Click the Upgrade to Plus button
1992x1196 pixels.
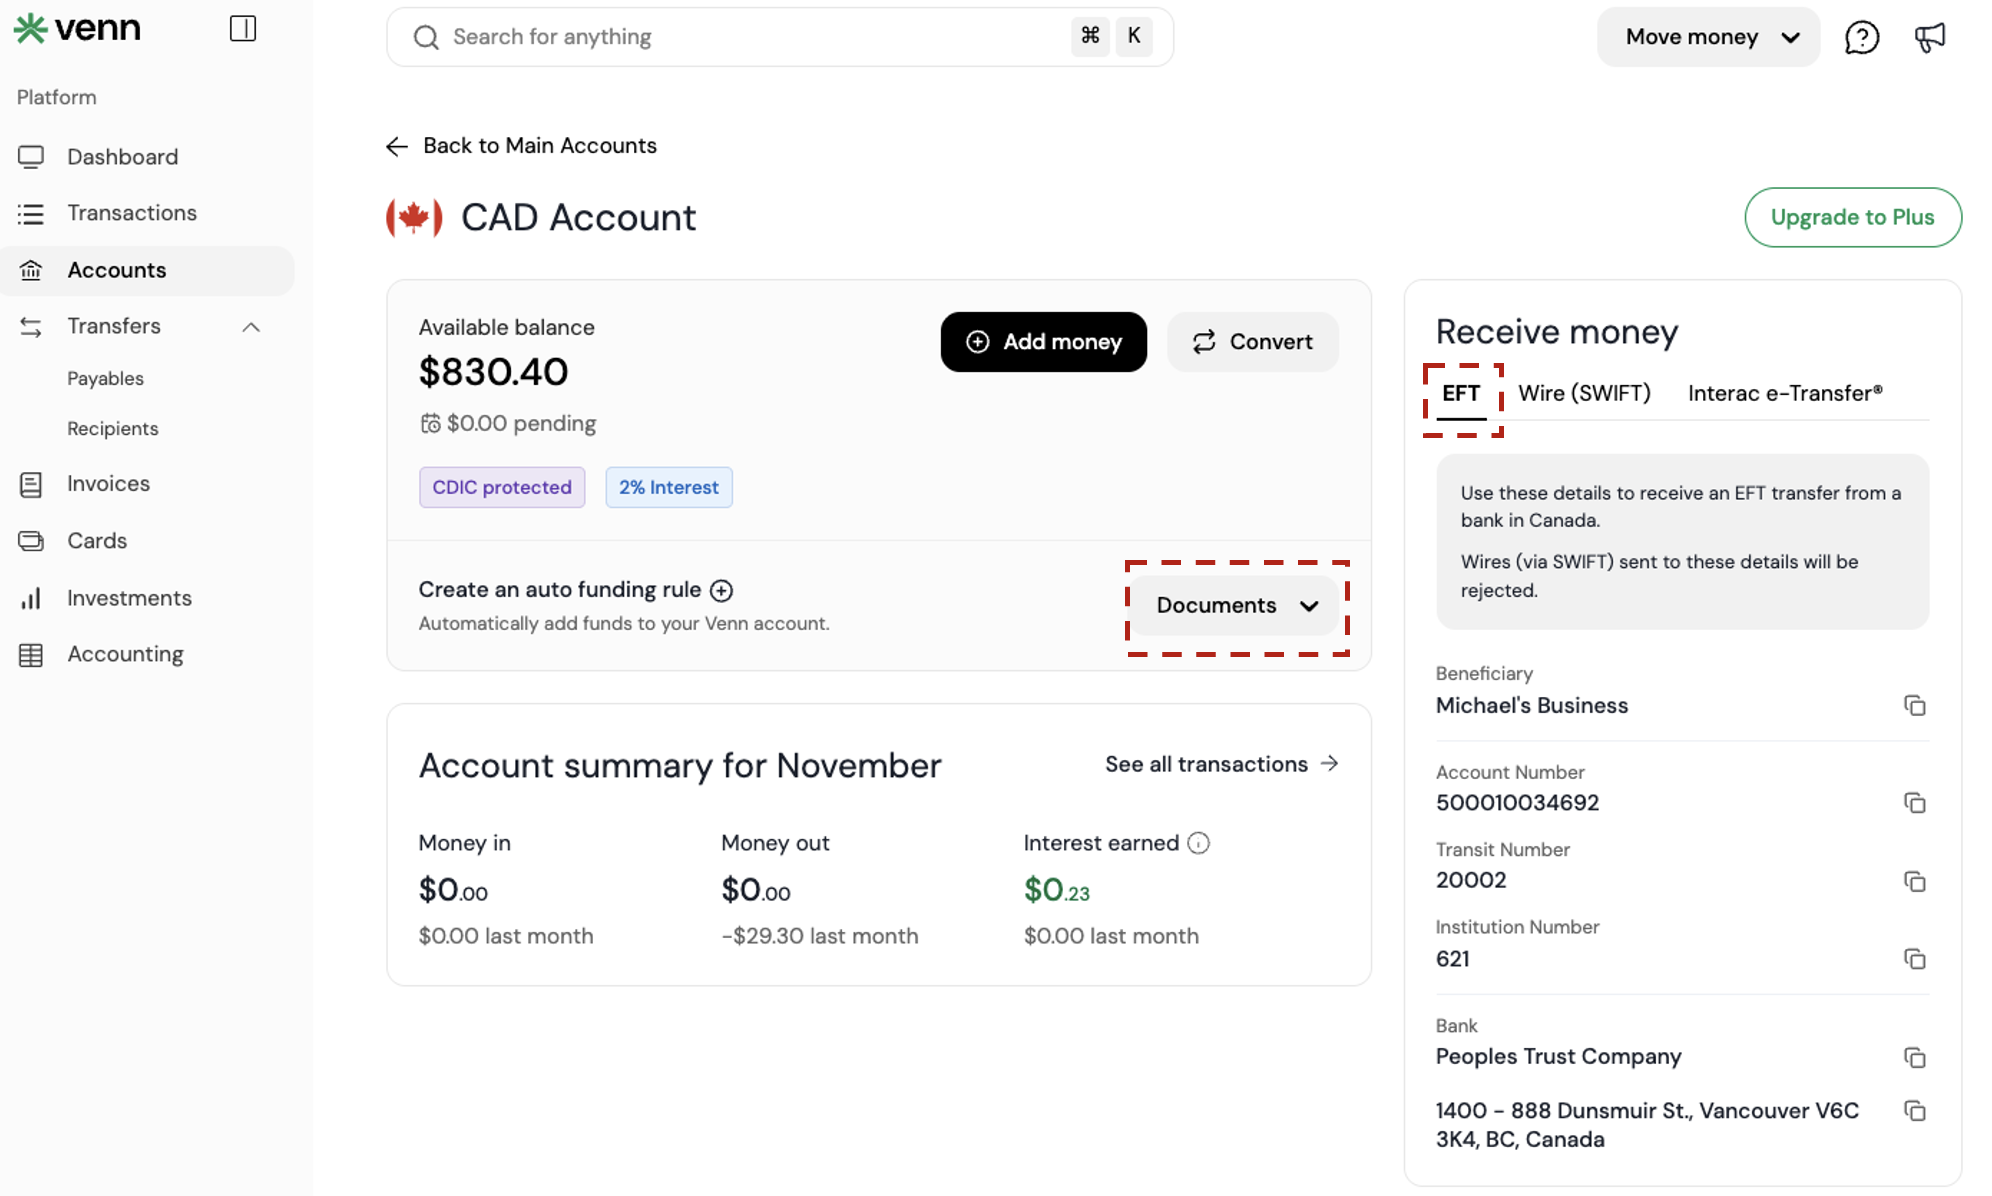tap(1852, 217)
